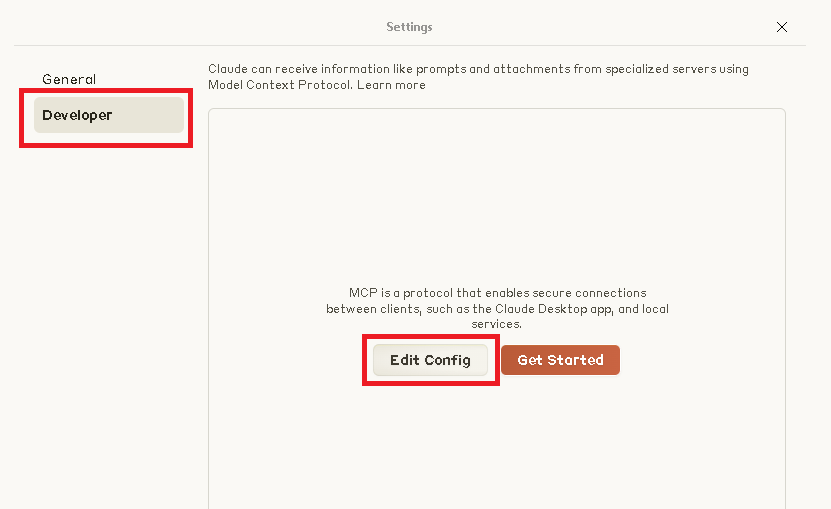Open the Learn more link
Screen dimensions: 831x509
click(391, 85)
